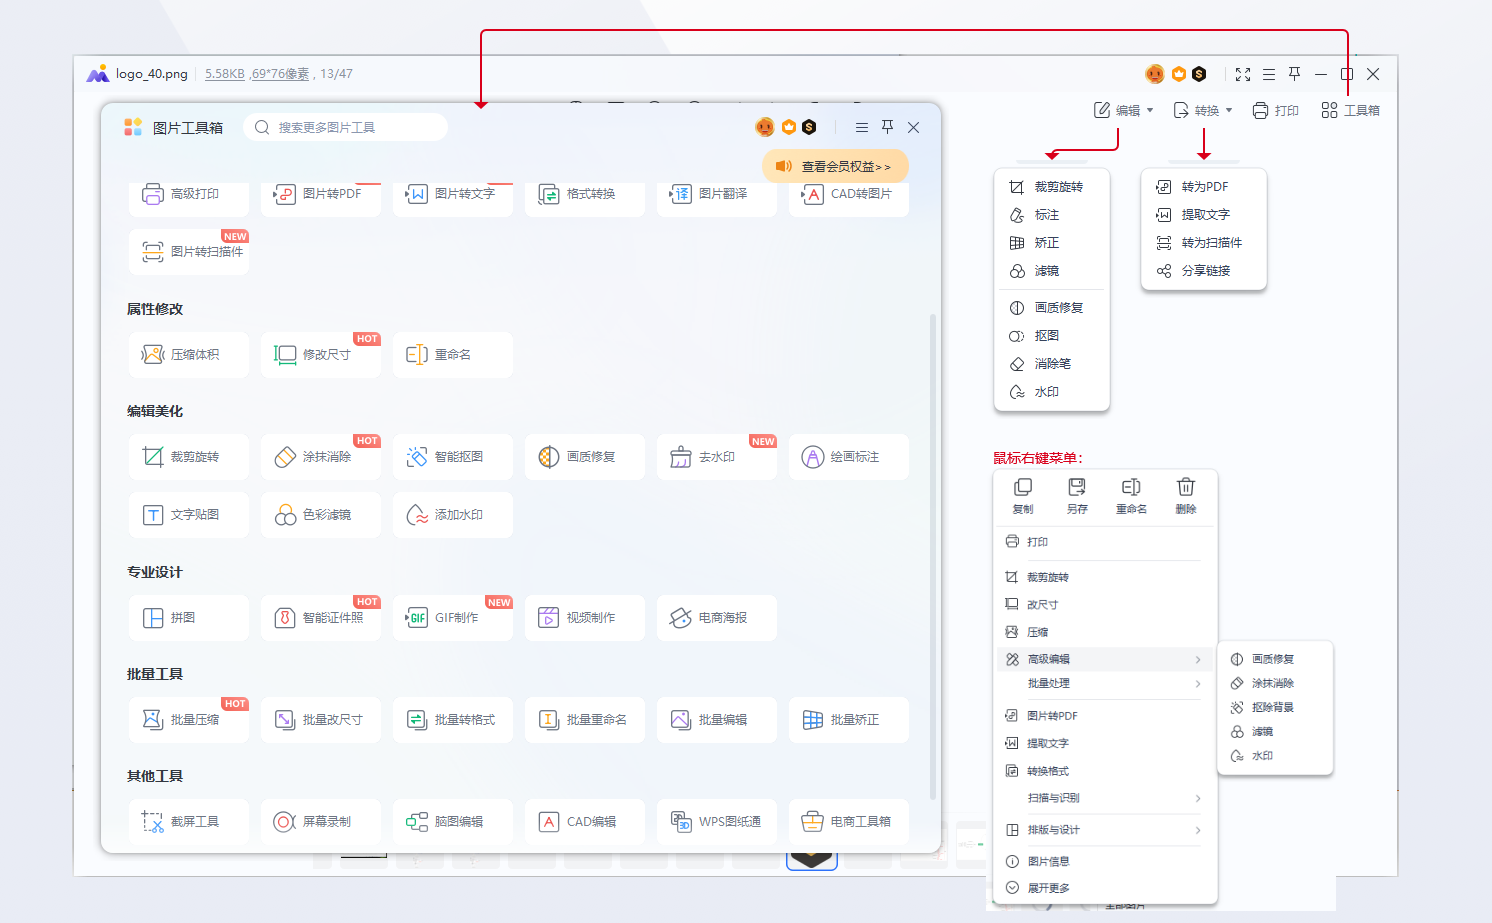Expand the 编辑 dropdown in top toolbar
This screenshot has height=923, width=1492.
point(1124,110)
